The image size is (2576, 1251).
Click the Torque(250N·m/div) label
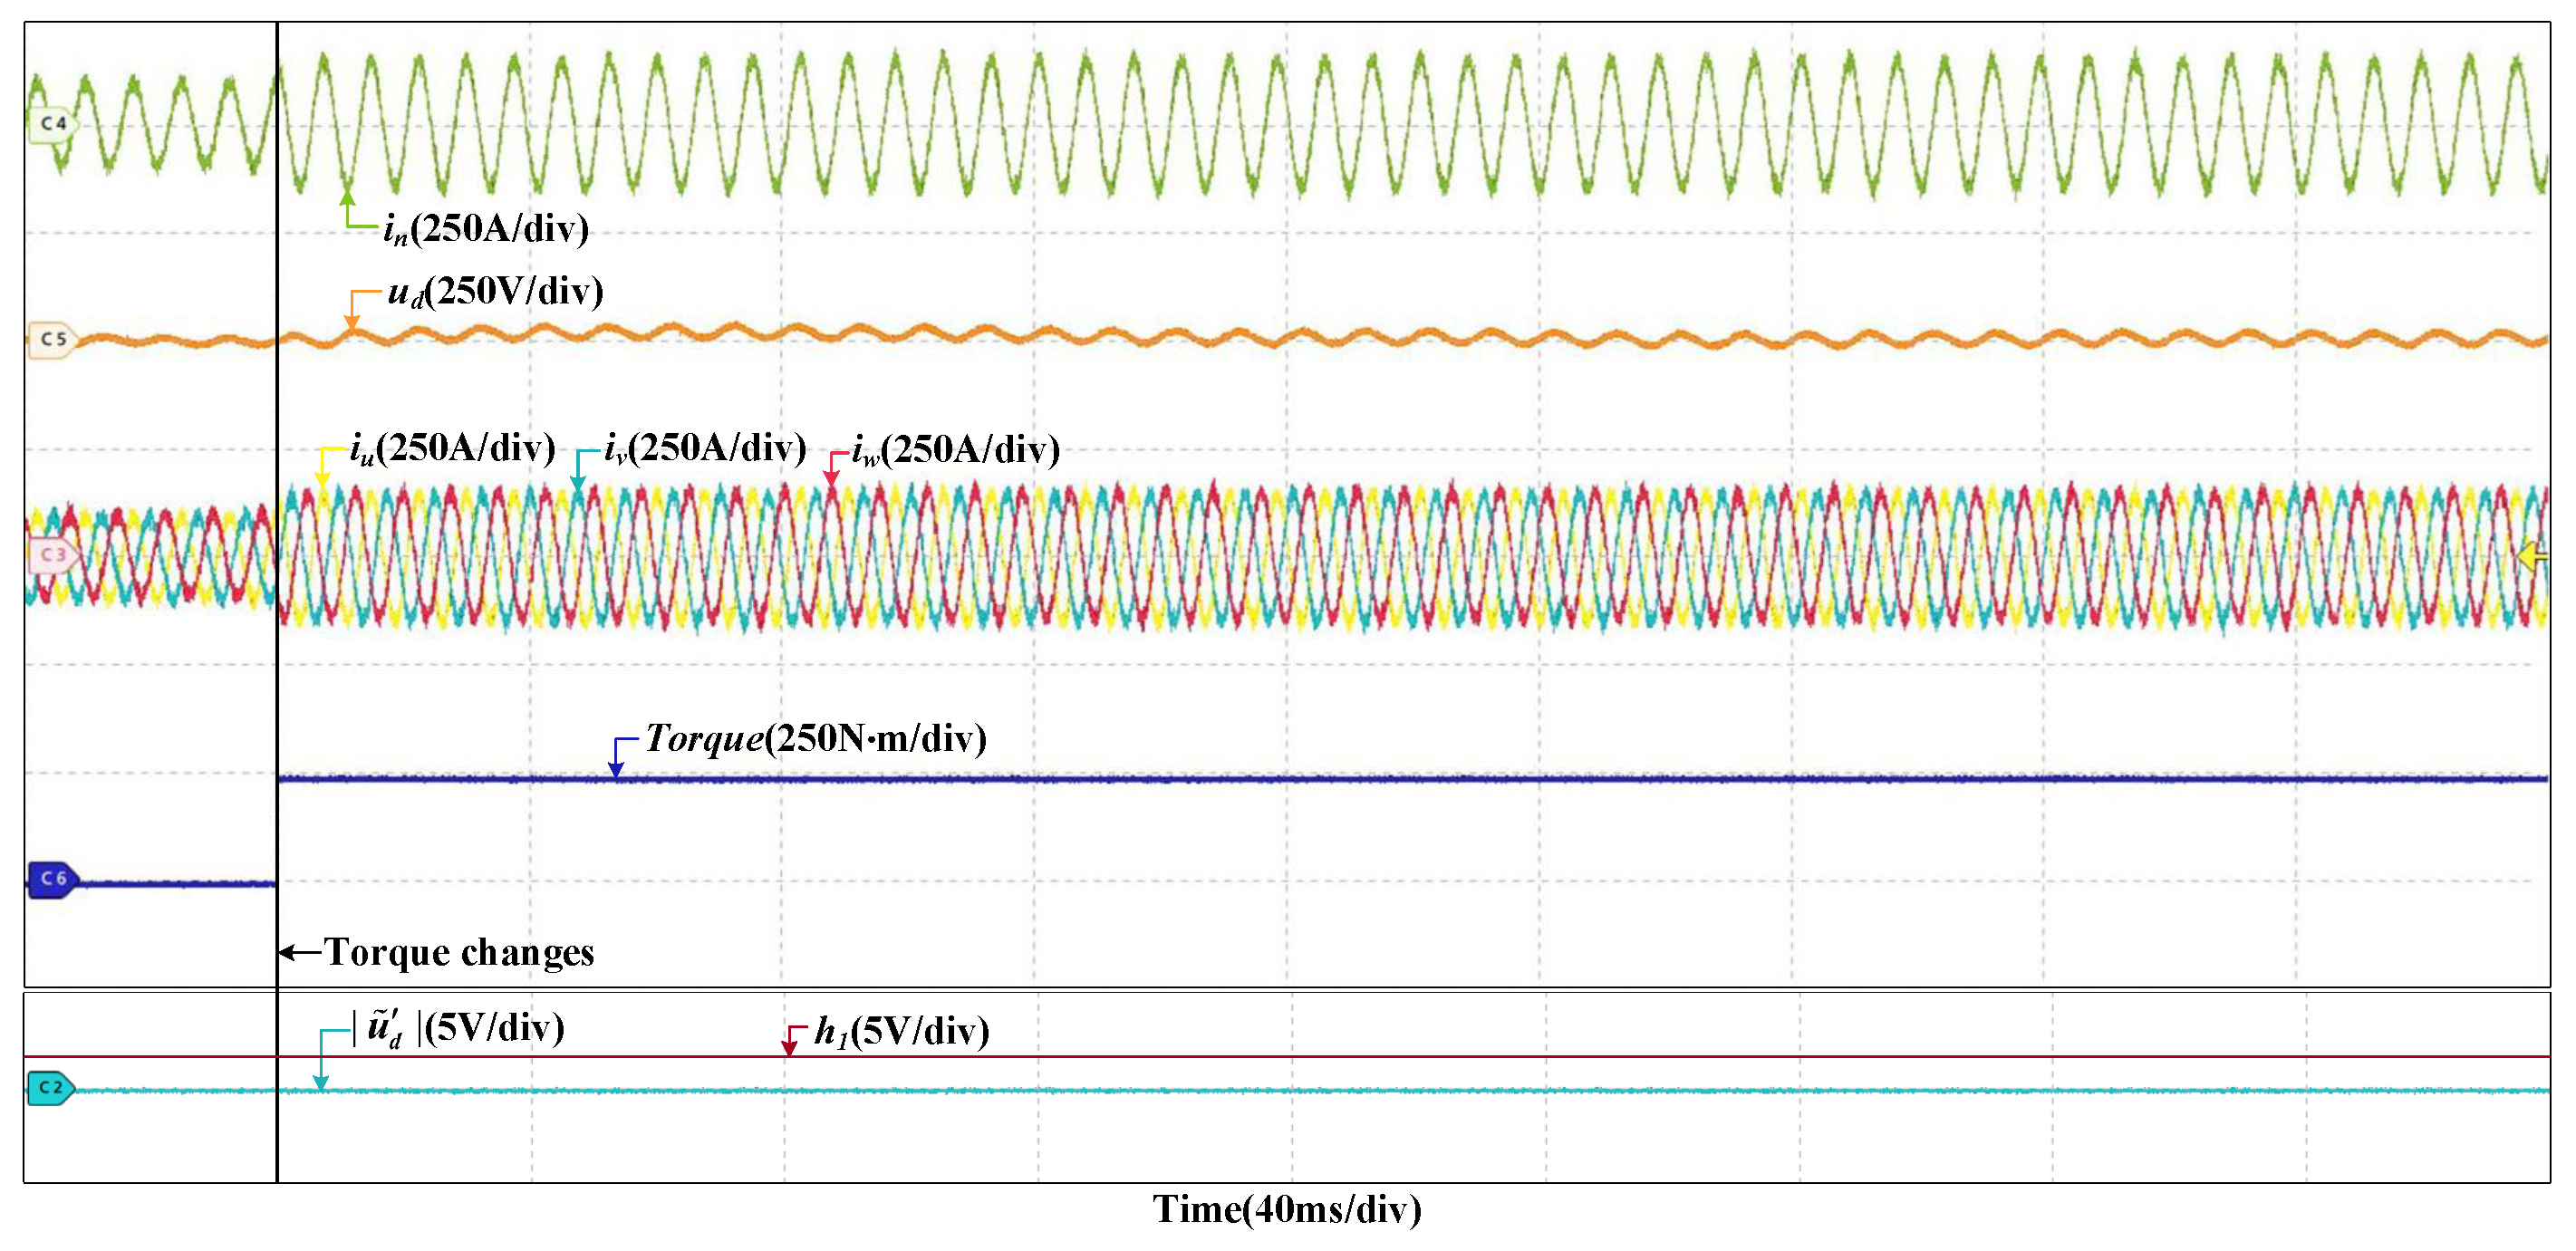coord(815,739)
